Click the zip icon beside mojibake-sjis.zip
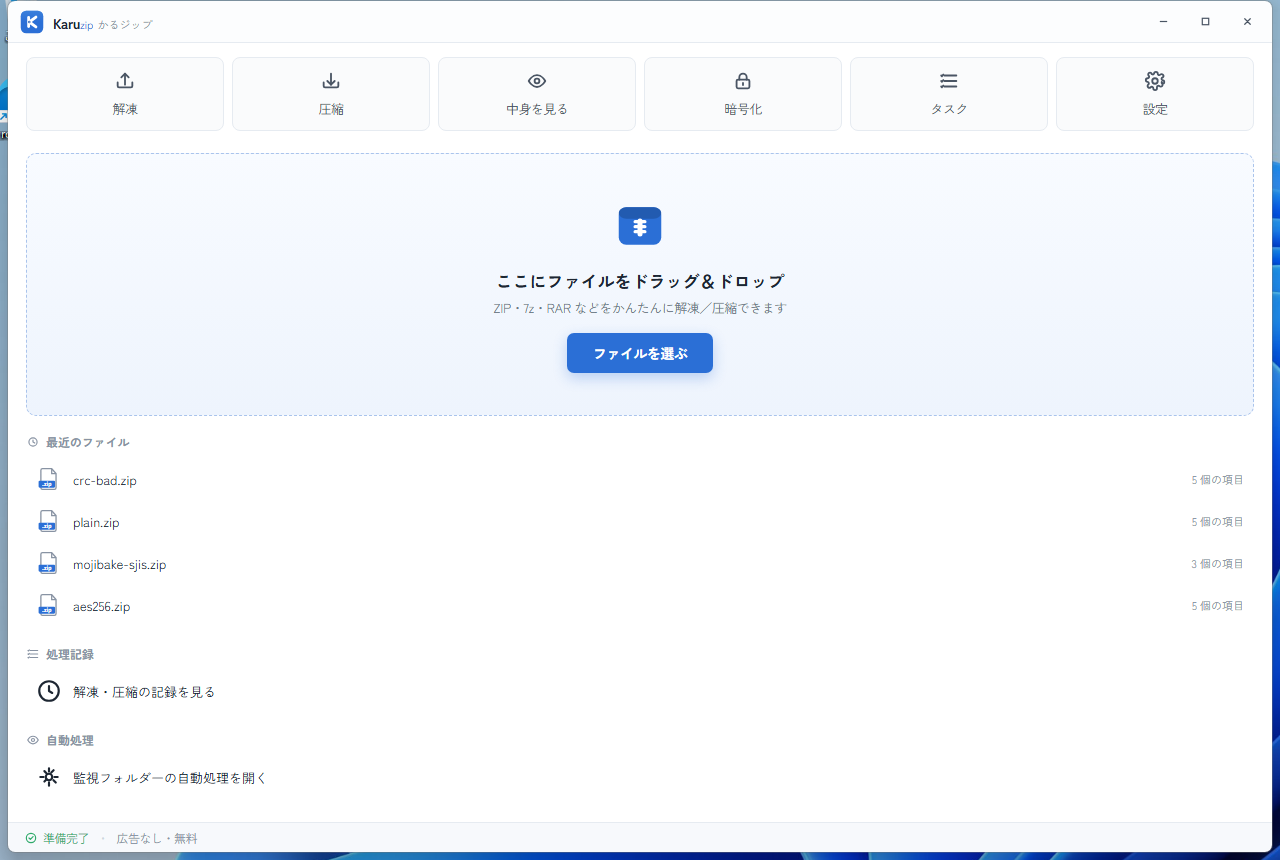1280x860 pixels. point(48,564)
